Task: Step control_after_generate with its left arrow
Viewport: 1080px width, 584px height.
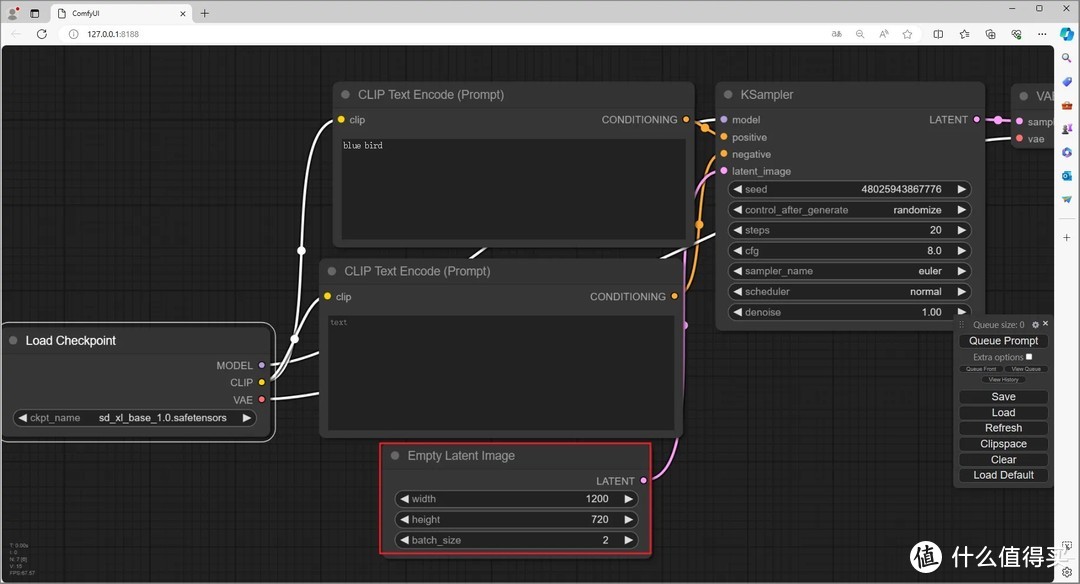Action: pos(738,210)
